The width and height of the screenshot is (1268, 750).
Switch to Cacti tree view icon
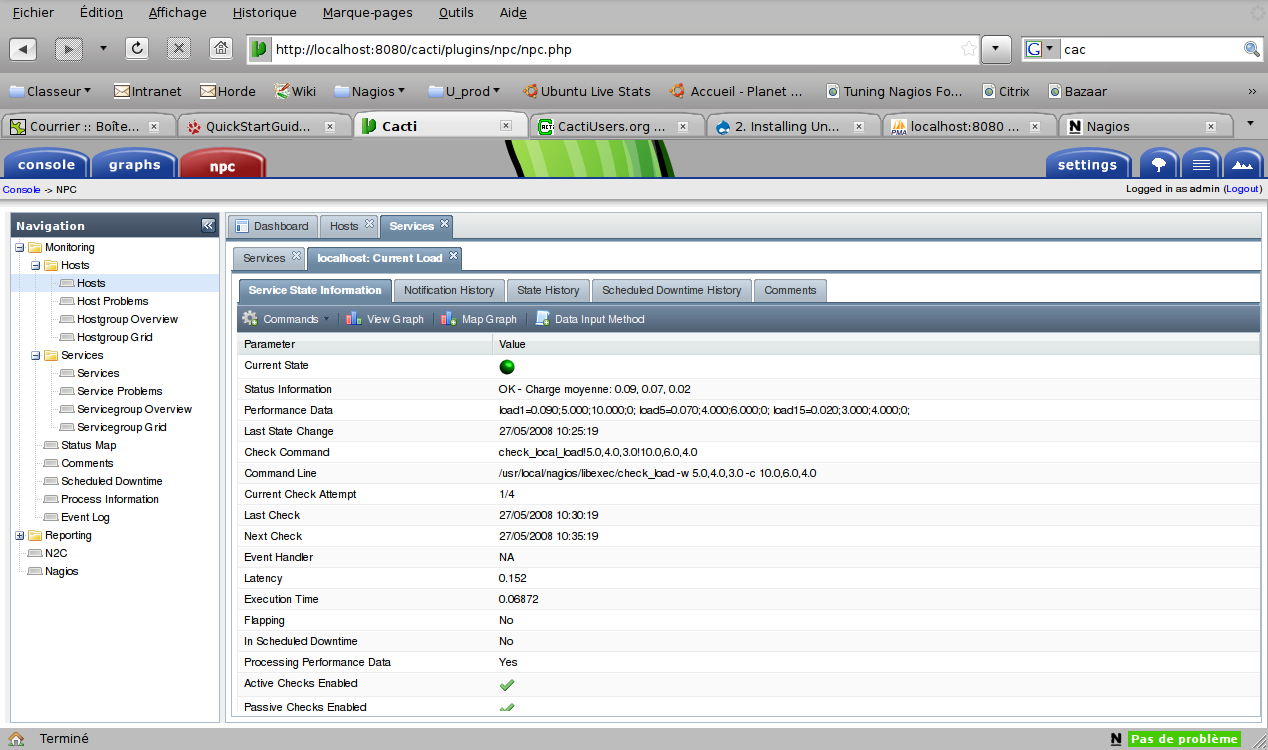pos(1159,165)
